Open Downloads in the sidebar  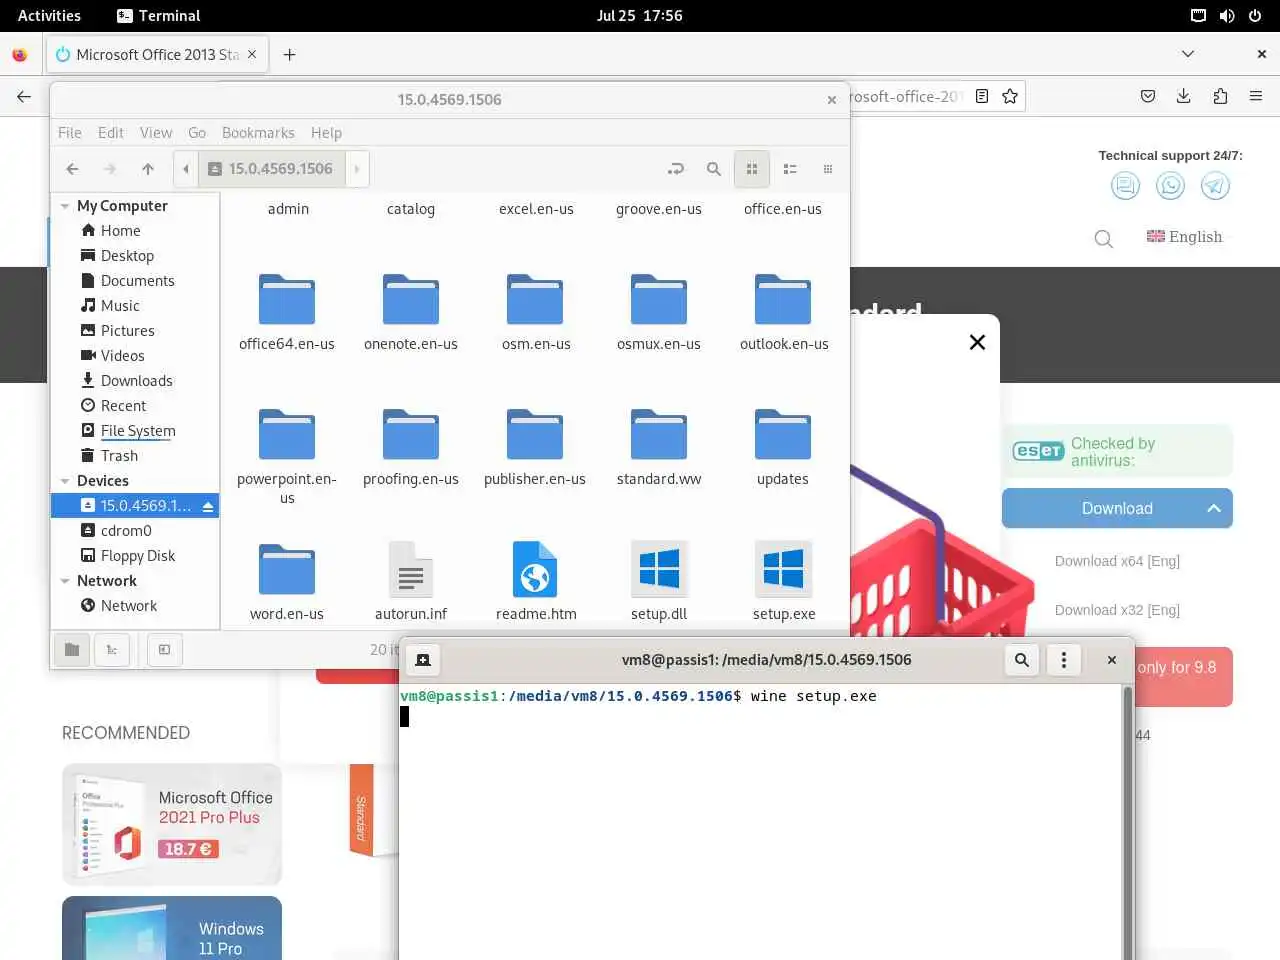tap(135, 381)
